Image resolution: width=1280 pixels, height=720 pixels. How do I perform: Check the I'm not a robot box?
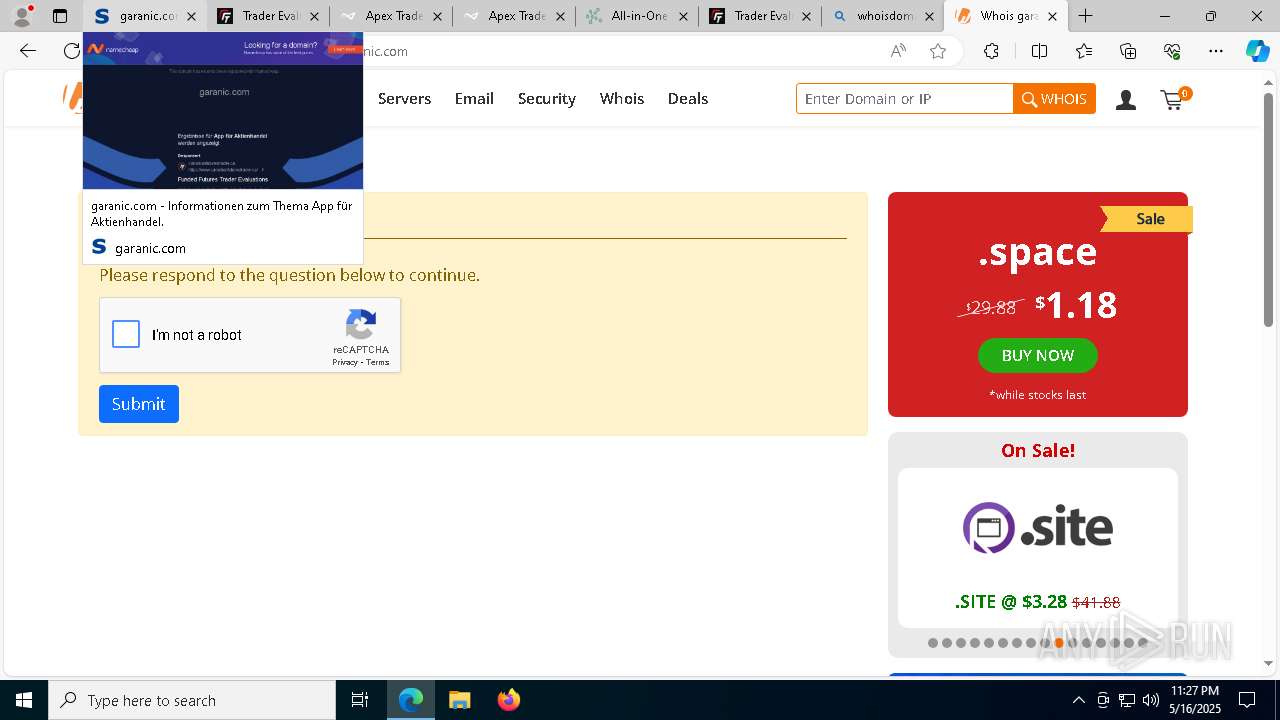point(126,334)
